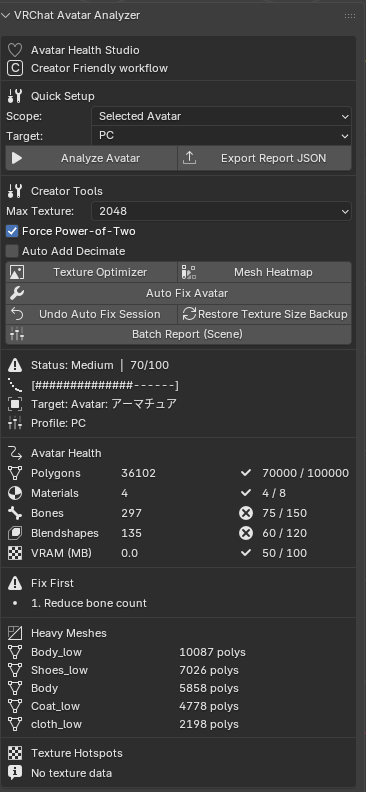Enable the Auto Add Decimate checkbox
366x792 pixels.
point(12,251)
